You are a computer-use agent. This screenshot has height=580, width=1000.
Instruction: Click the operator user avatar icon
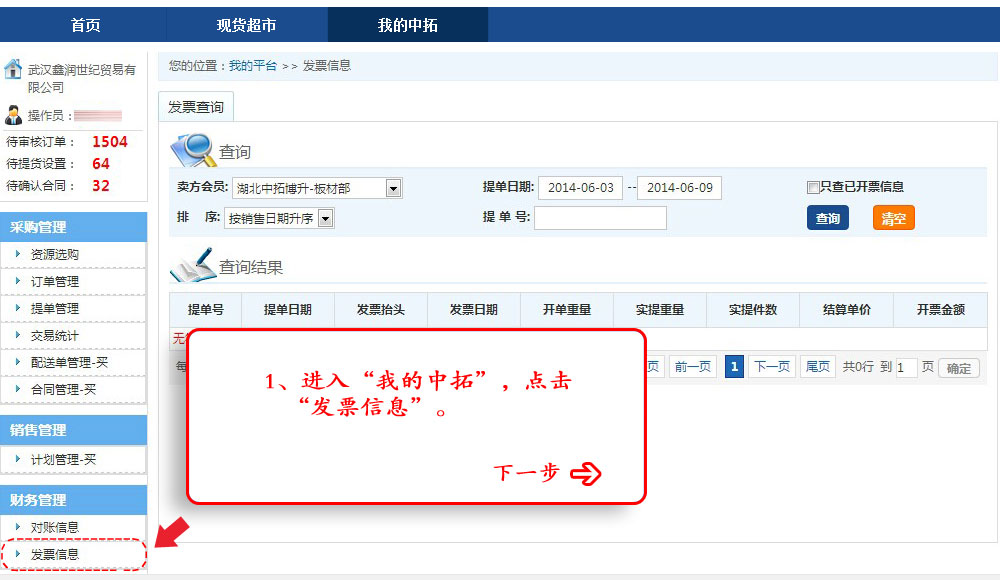pyautogui.click(x=13, y=115)
